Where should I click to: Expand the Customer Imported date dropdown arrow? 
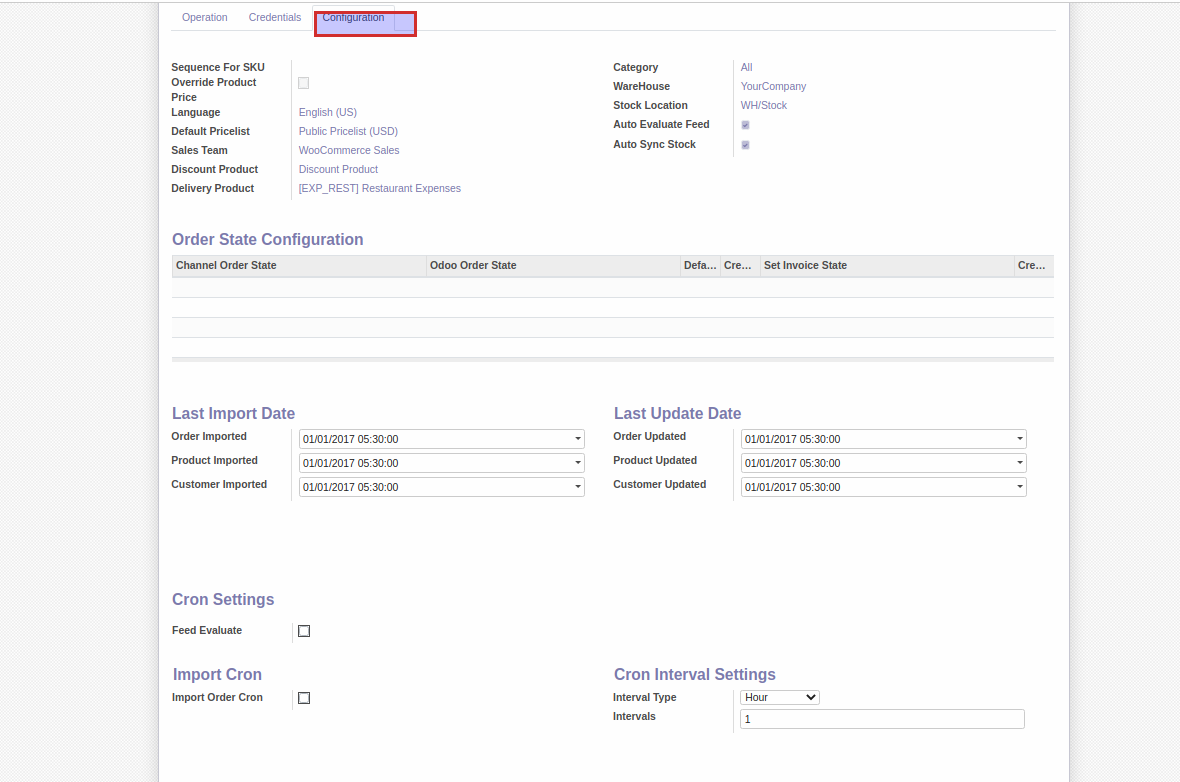578,487
